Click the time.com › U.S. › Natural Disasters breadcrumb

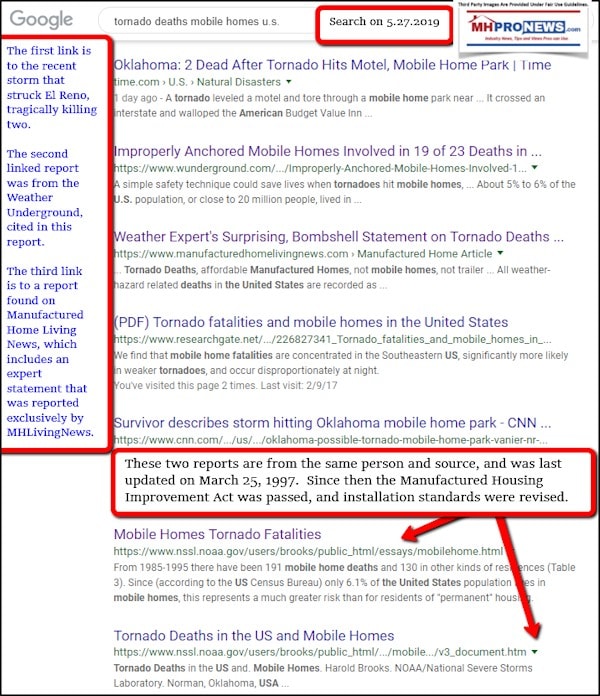(x=197, y=82)
